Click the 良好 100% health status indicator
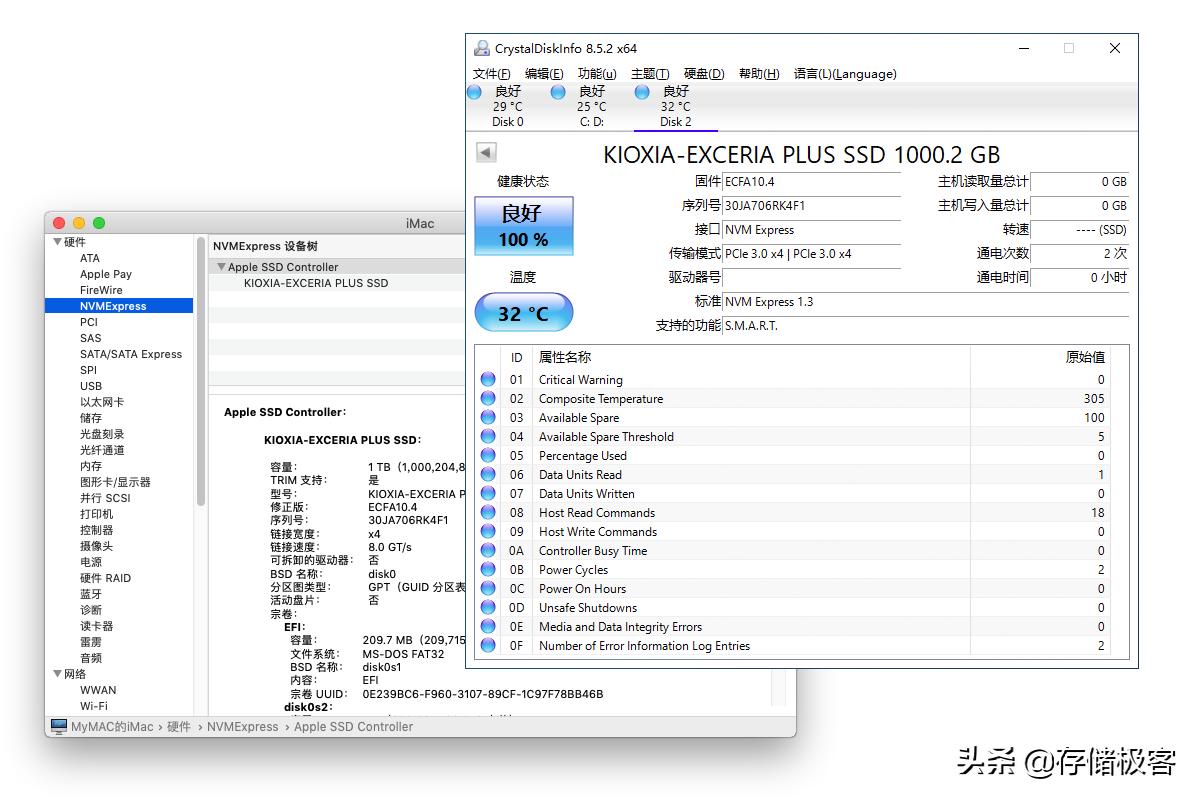Image resolution: width=1200 pixels, height=800 pixels. (523, 226)
